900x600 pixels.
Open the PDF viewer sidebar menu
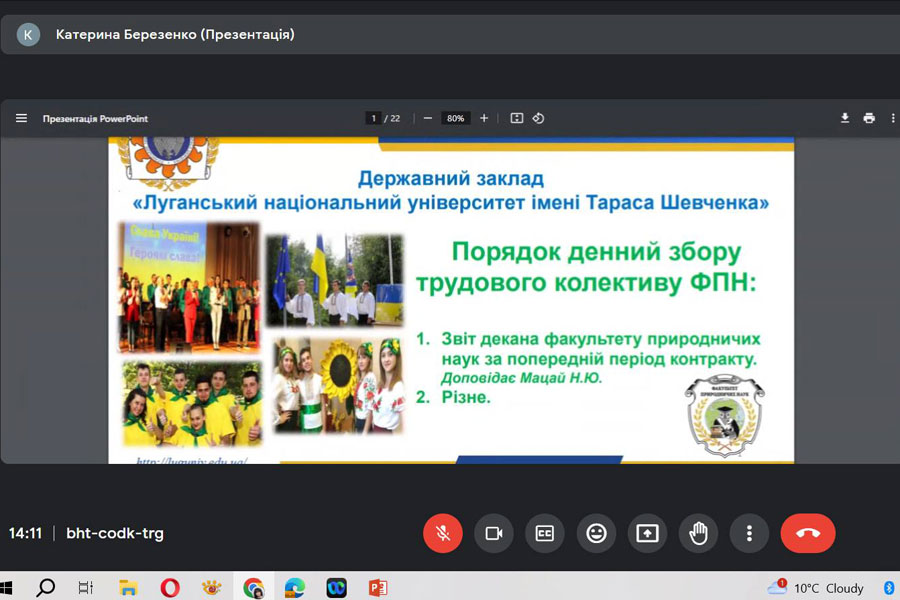coord(21,118)
